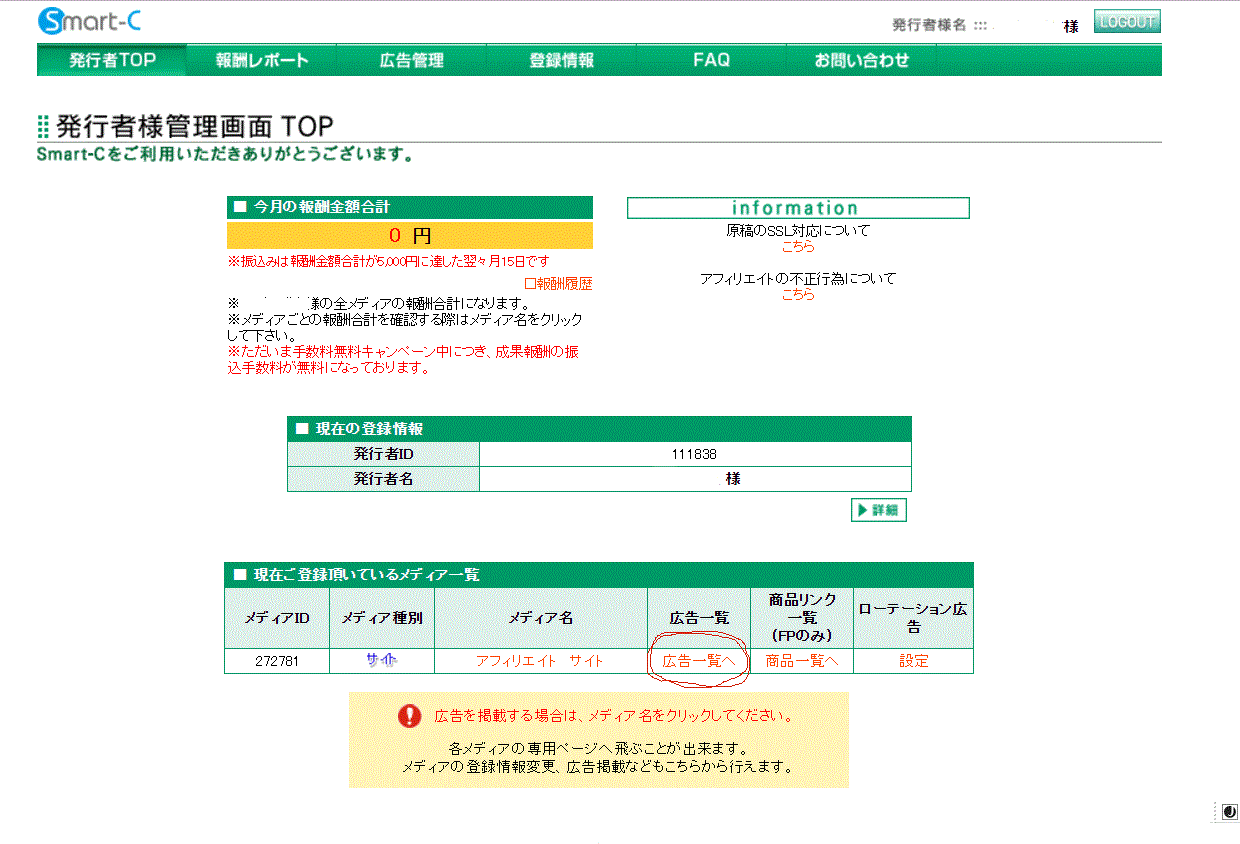Open the 設定 rotation ad link
Screen dimensions: 1240x844
913,661
